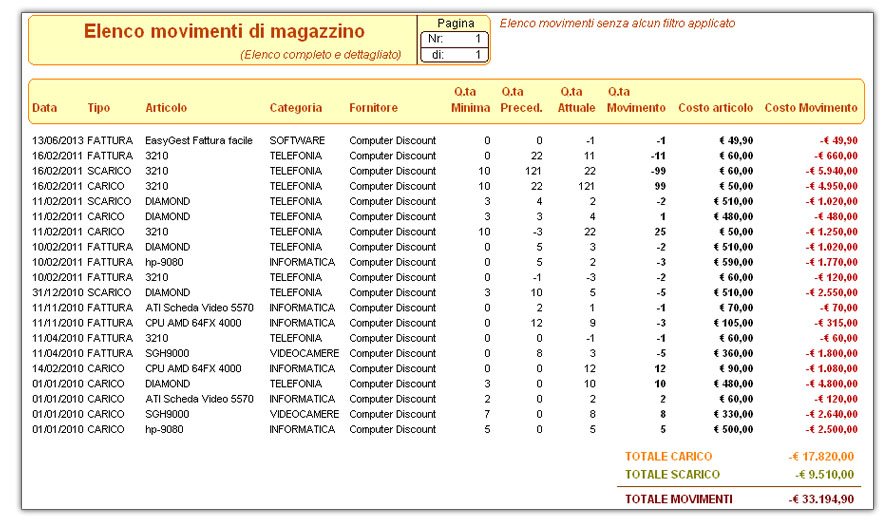Click the 'Tipo' column header
Image resolution: width=895 pixels, height=522 pixels.
[99, 108]
